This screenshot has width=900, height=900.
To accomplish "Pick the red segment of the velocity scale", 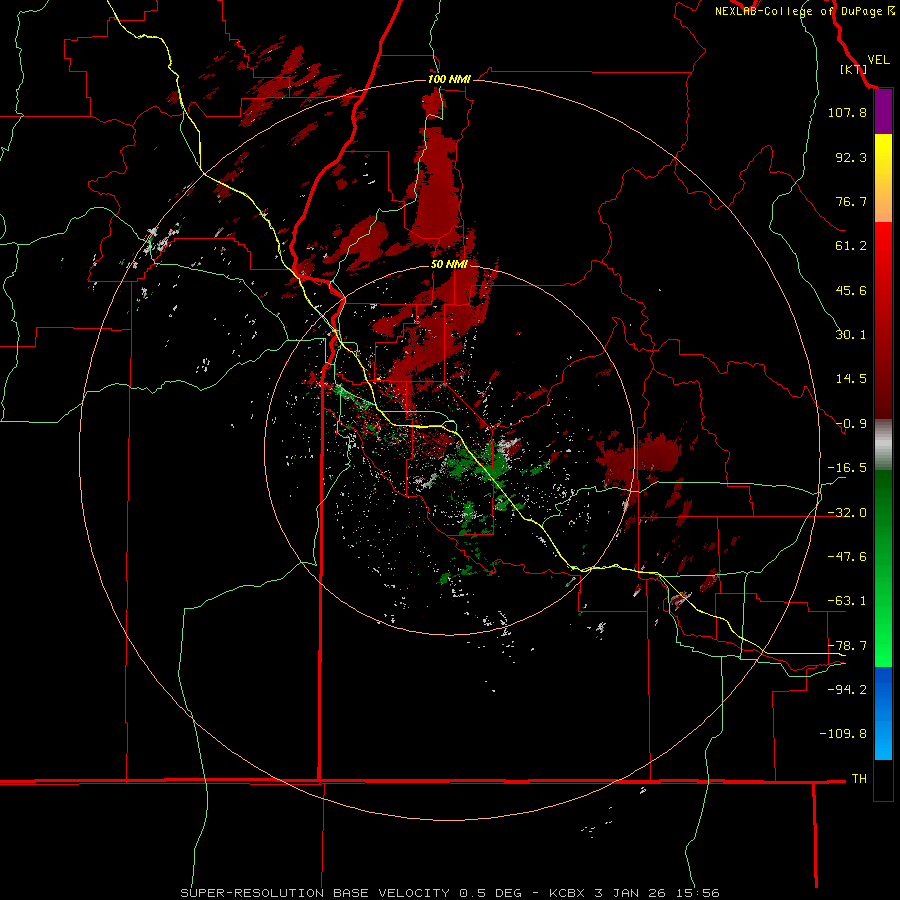I will coord(883,320).
